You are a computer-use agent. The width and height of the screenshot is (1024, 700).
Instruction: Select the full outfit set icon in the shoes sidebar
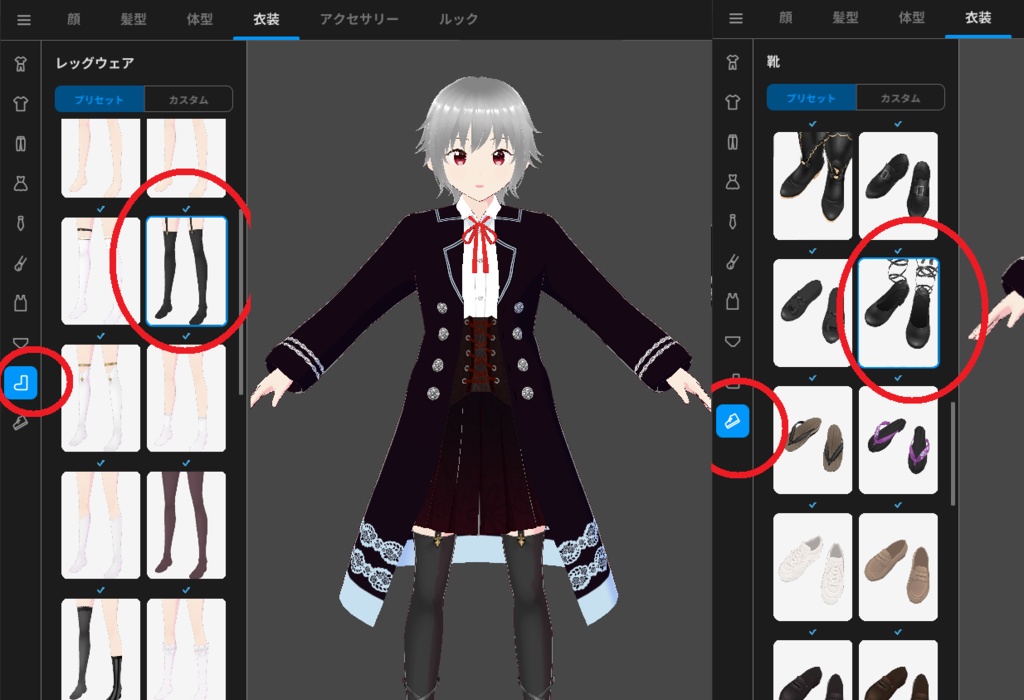coord(732,61)
